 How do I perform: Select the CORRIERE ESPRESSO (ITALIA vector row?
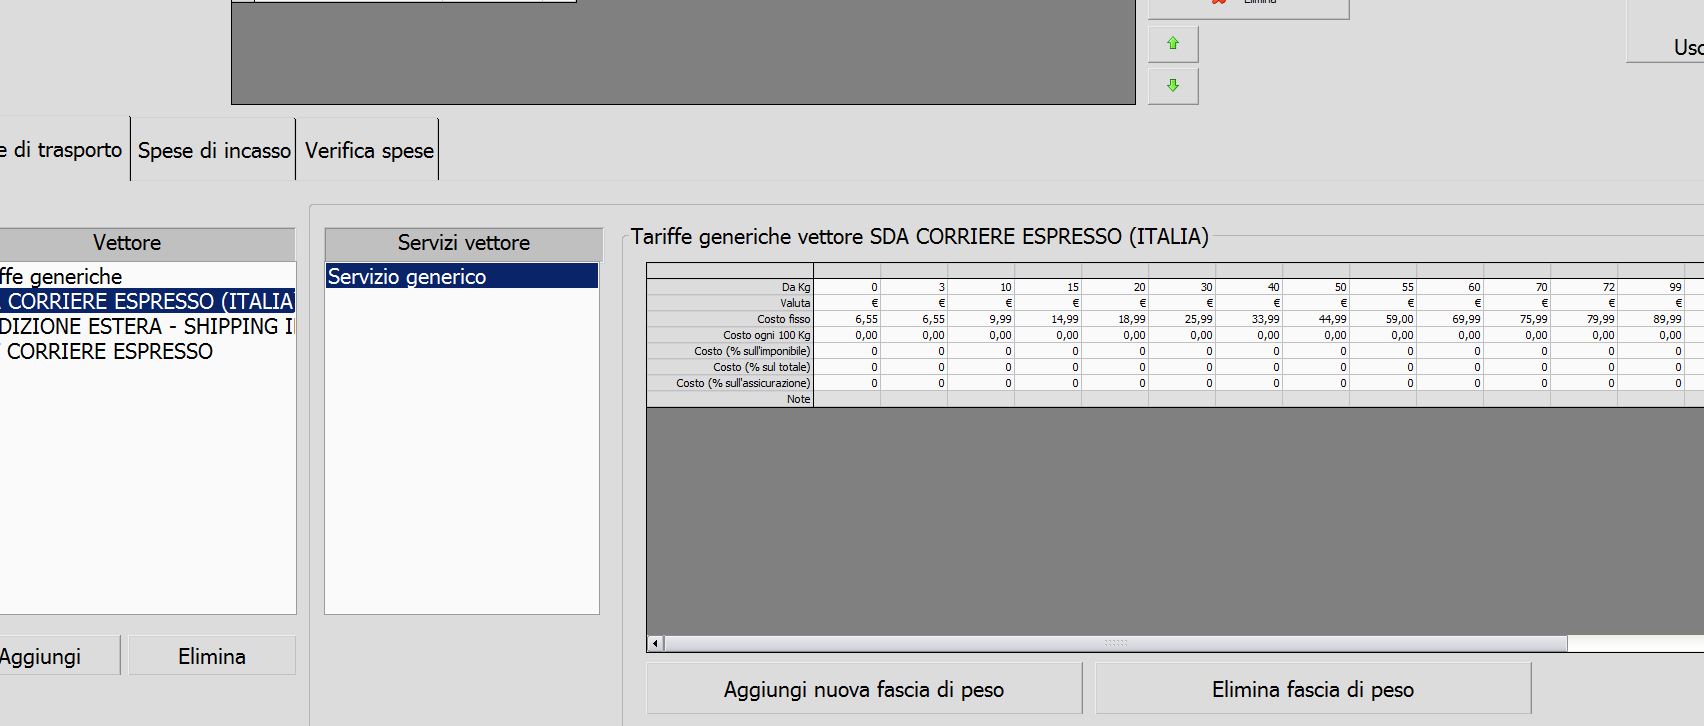coord(148,301)
